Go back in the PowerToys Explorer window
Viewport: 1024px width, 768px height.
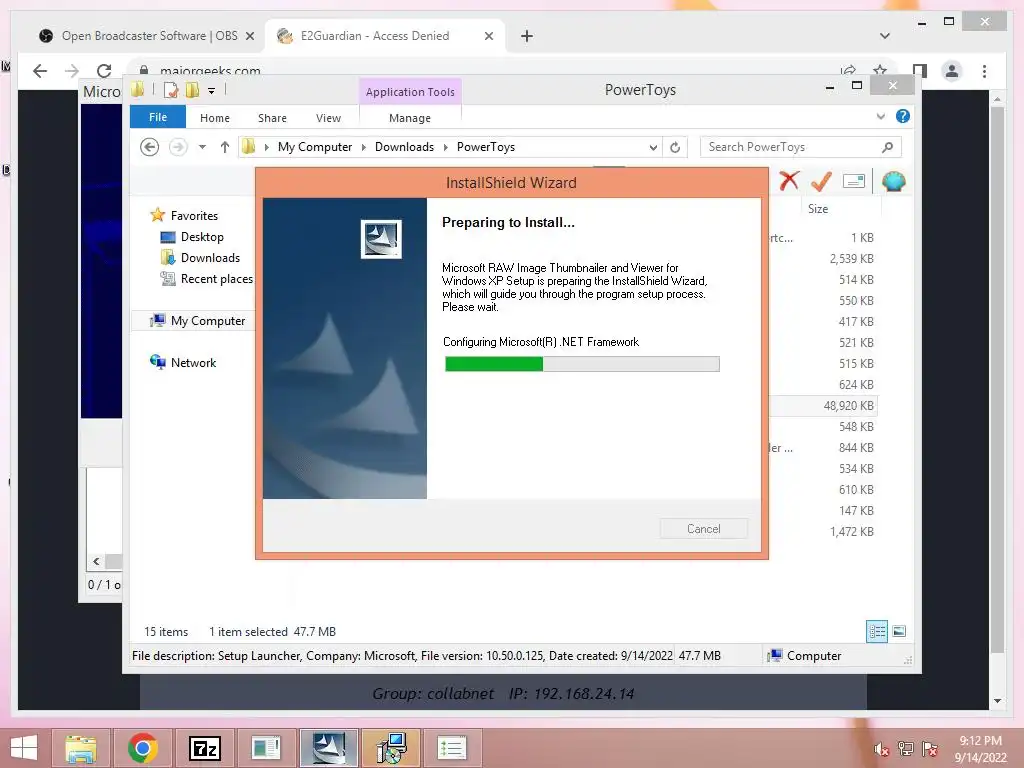(150, 147)
